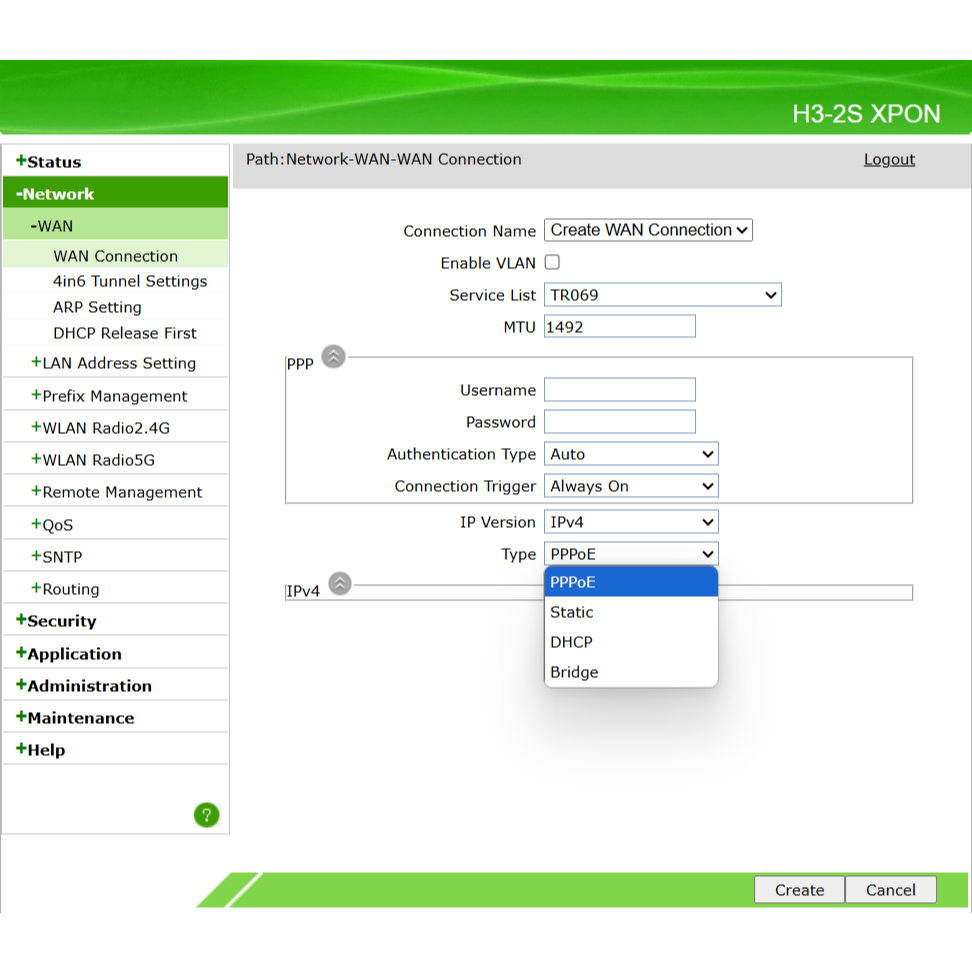
Task: Tick the Enable VLAN checkbox
Action: [552, 262]
